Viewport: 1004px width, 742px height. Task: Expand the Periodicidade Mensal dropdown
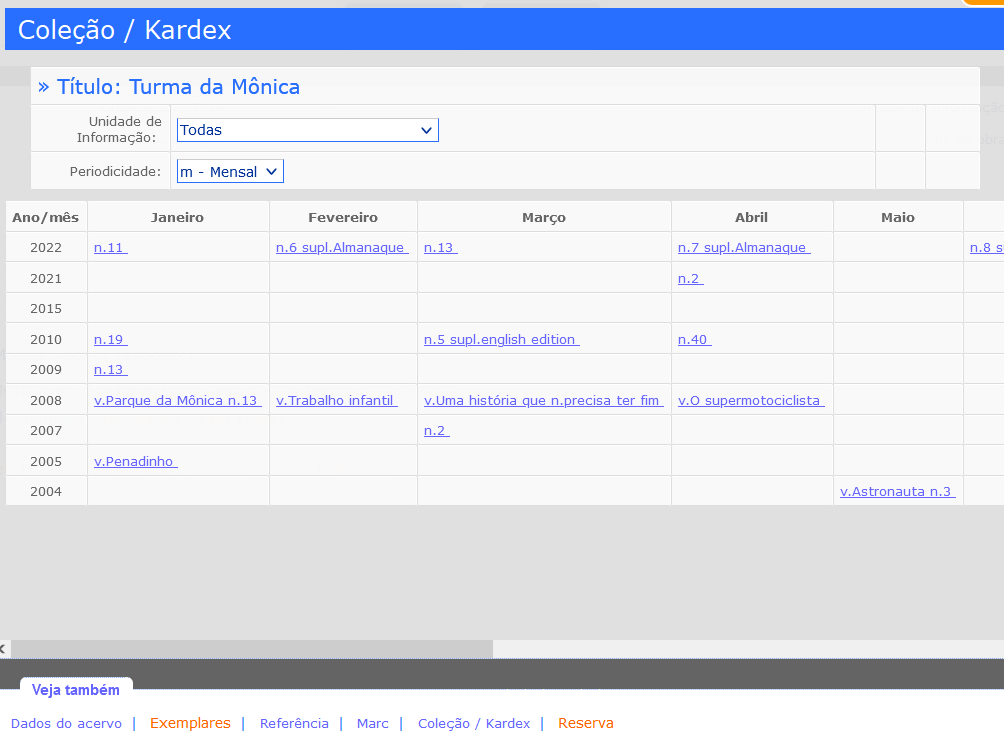point(230,172)
